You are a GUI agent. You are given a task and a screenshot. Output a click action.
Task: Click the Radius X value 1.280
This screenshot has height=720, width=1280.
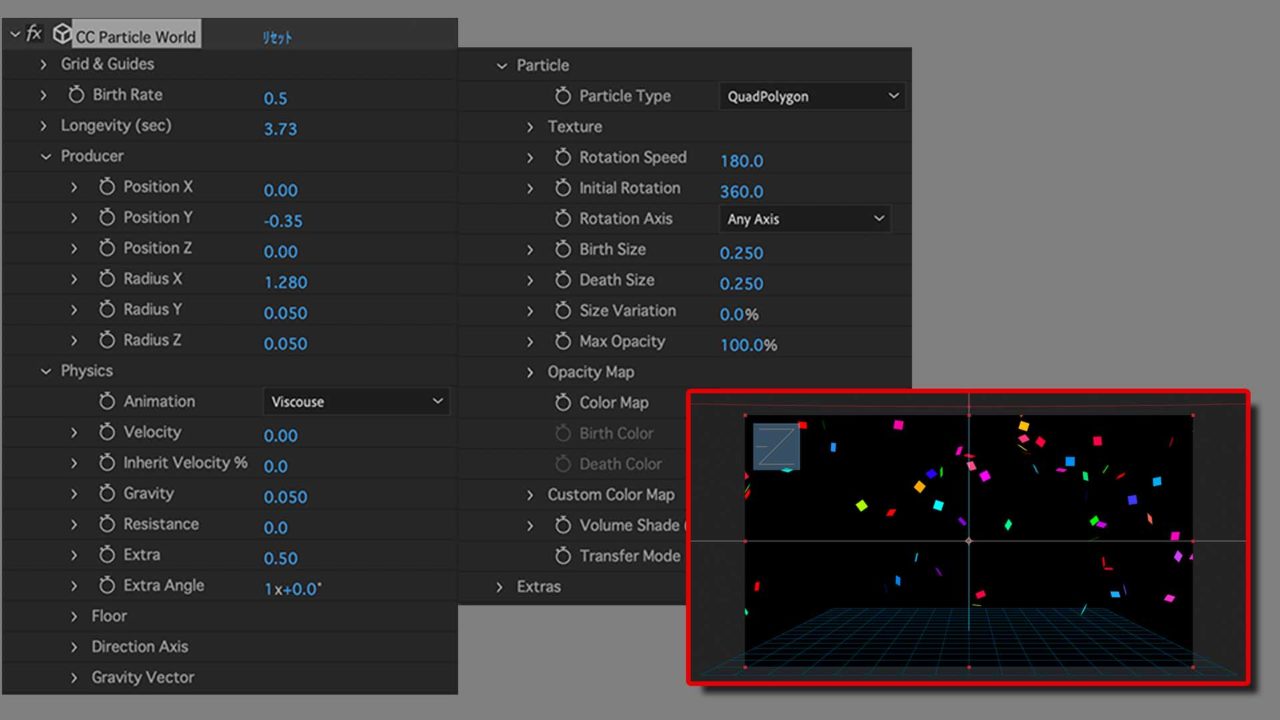285,283
